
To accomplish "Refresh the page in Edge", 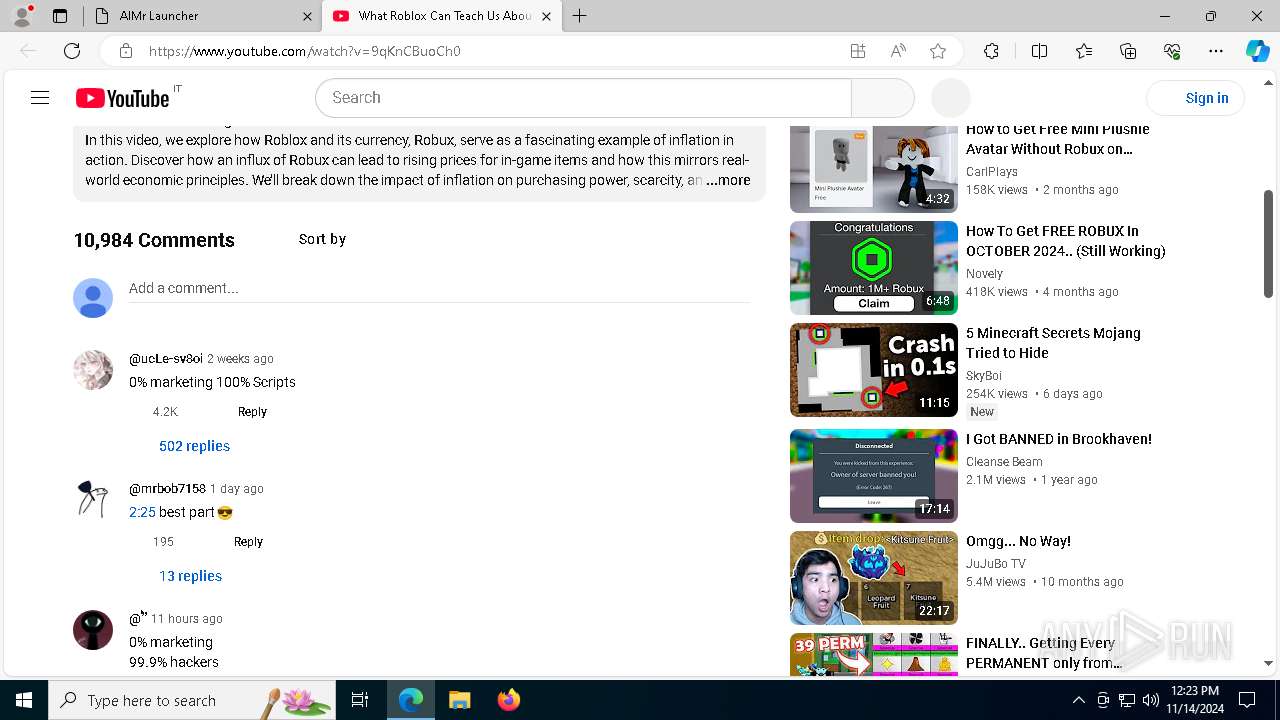I will click(72, 51).
